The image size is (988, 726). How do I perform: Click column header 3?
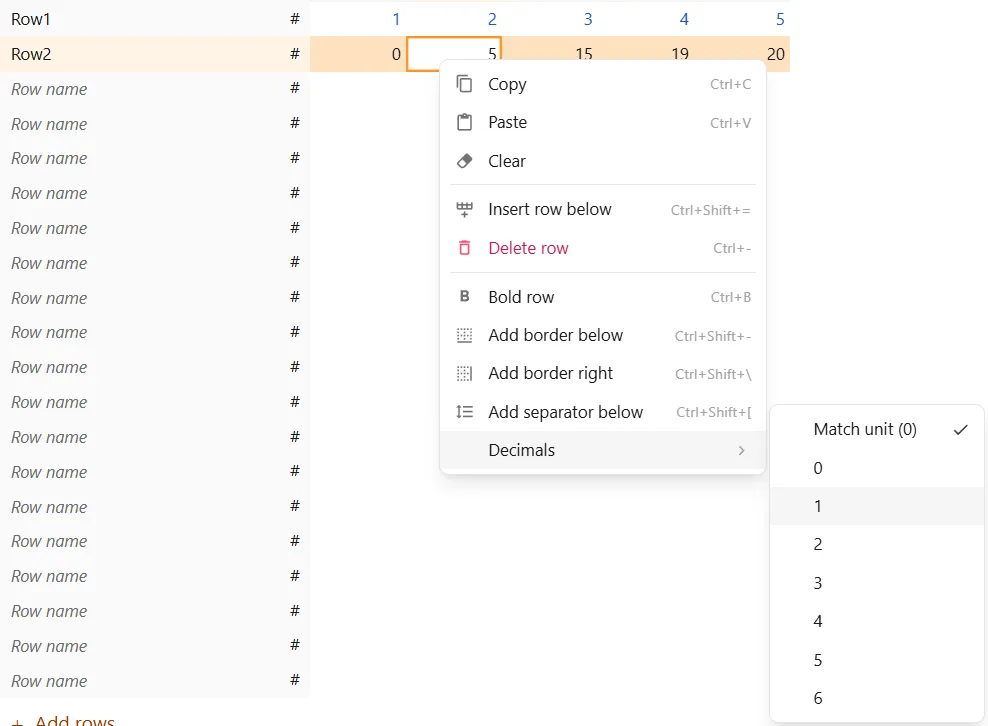point(588,19)
